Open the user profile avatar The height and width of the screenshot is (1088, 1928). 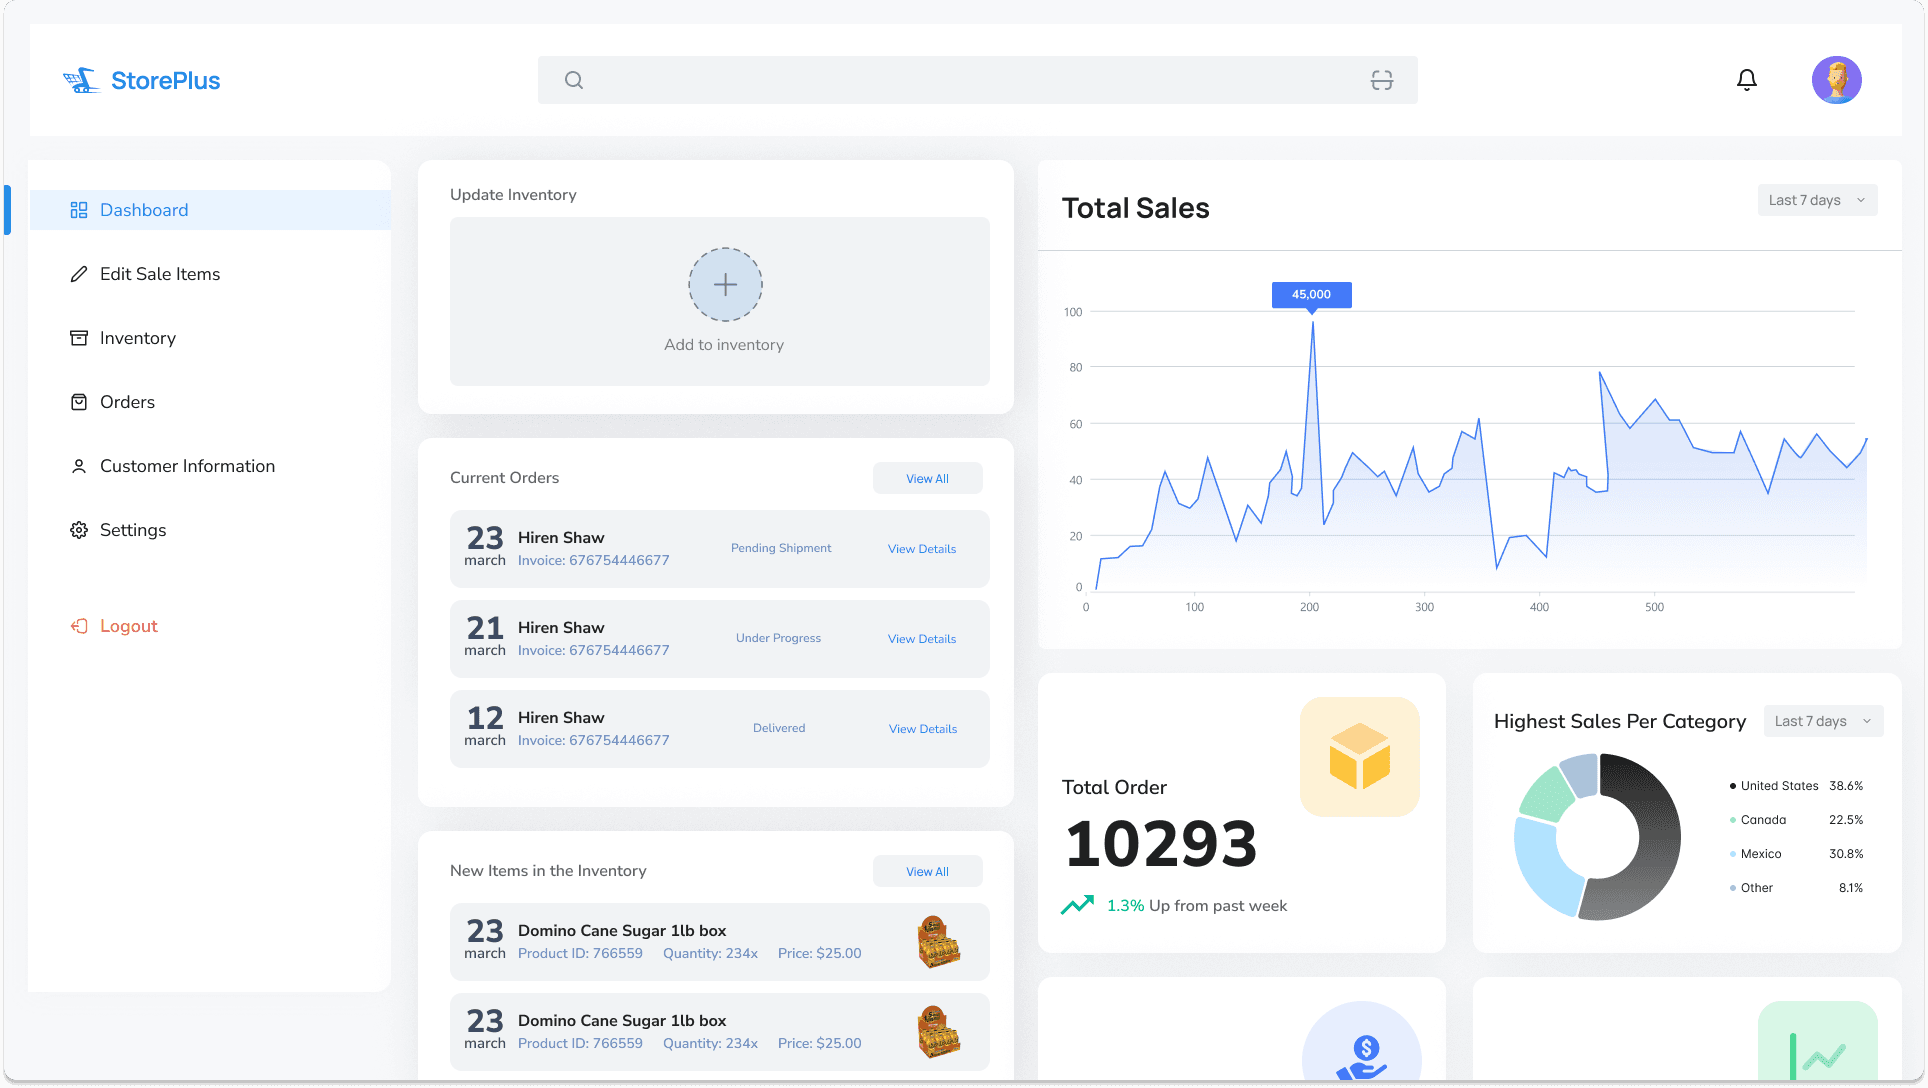[1836, 80]
